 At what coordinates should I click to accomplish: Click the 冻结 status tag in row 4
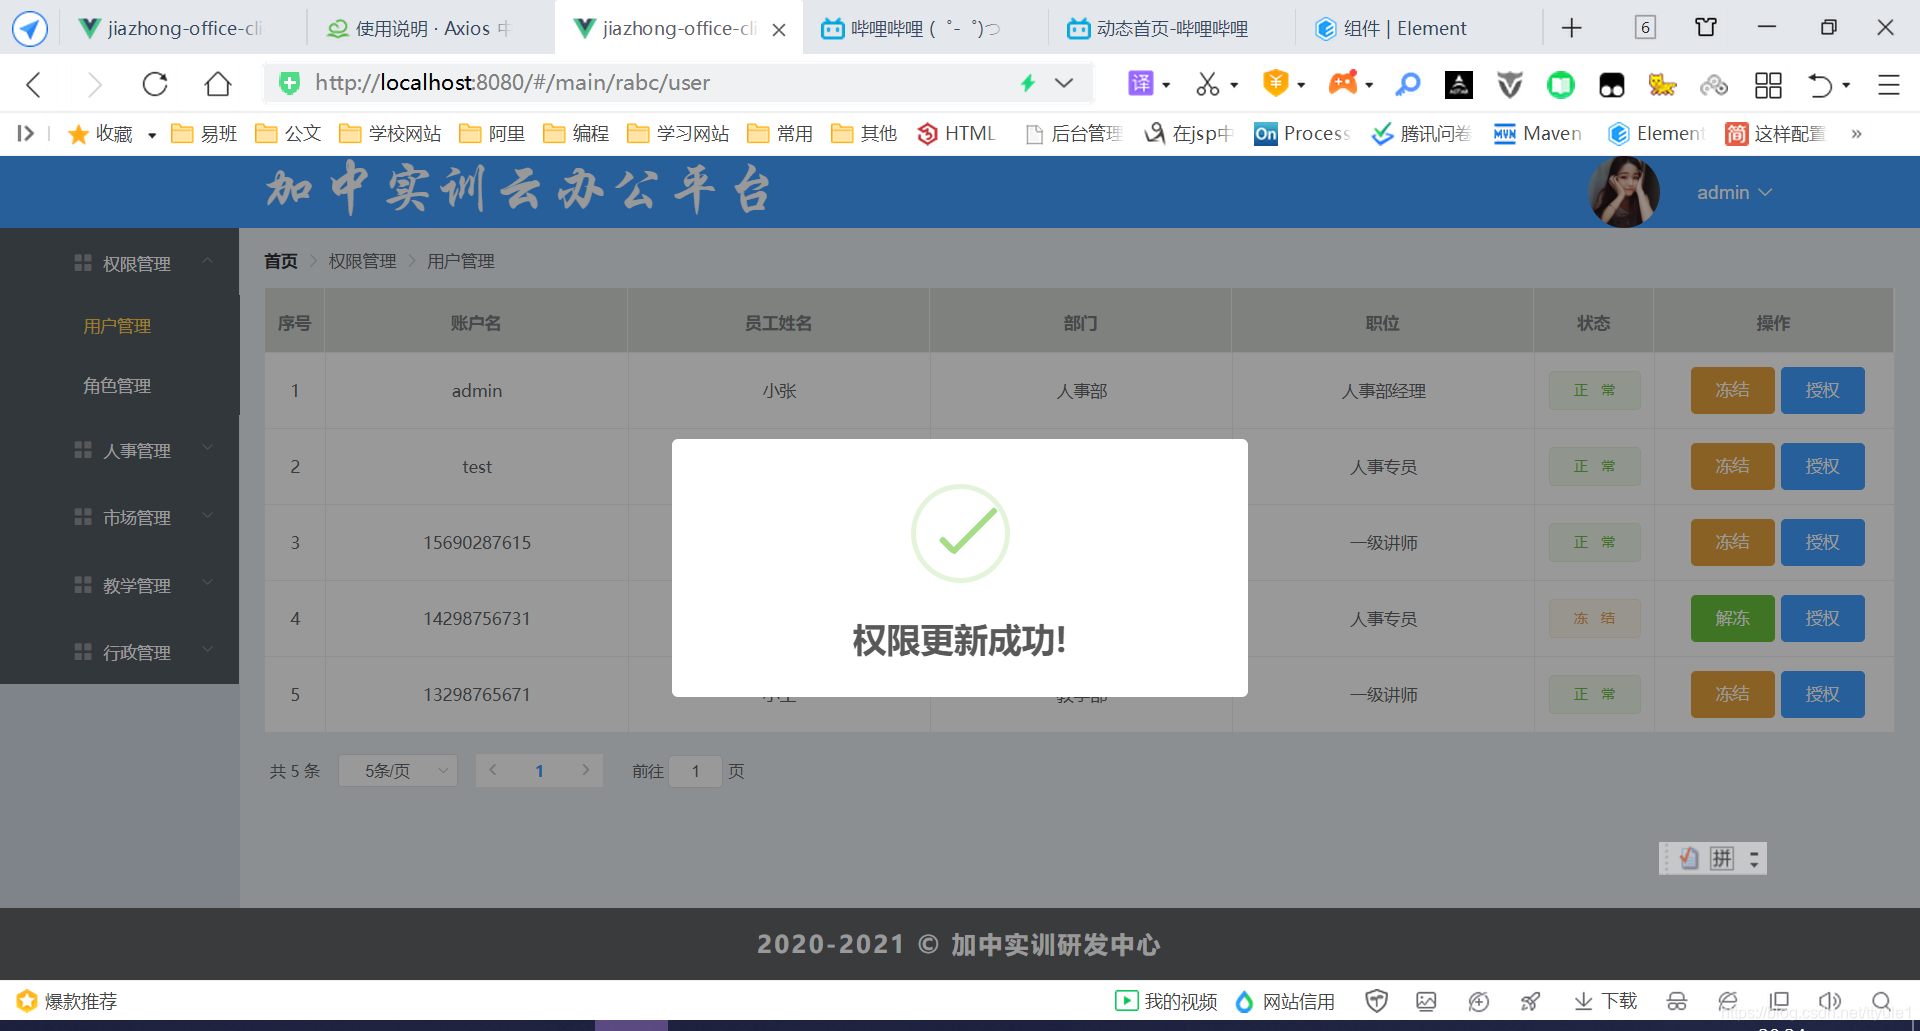[1594, 618]
